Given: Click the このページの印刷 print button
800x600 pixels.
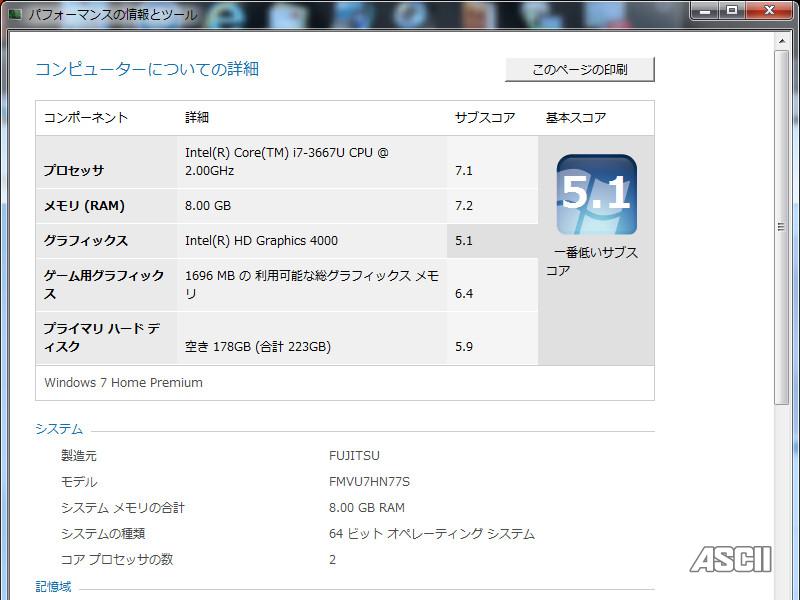Looking at the screenshot, I should pos(580,69).
